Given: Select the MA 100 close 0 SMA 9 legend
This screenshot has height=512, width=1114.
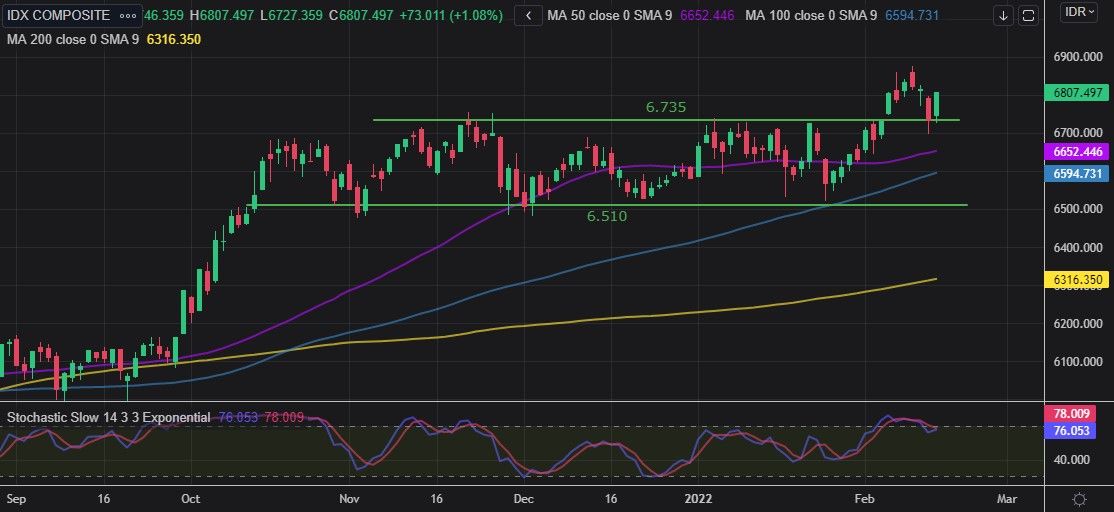Looking at the screenshot, I should [x=812, y=15].
